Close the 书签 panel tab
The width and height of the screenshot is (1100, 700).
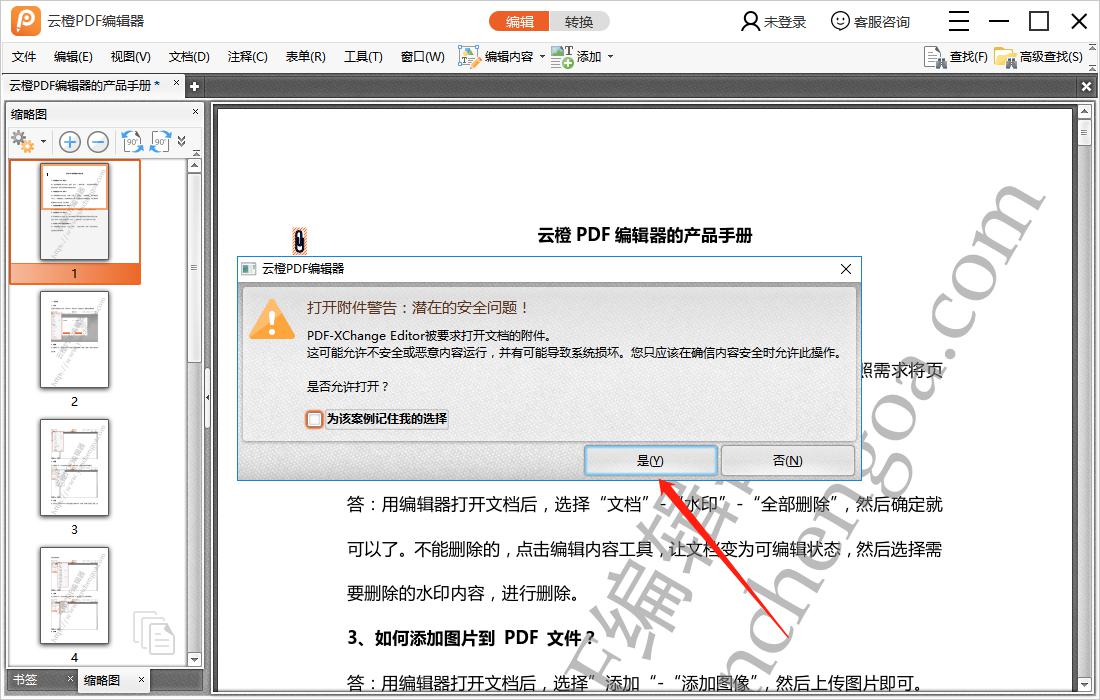tap(70, 678)
